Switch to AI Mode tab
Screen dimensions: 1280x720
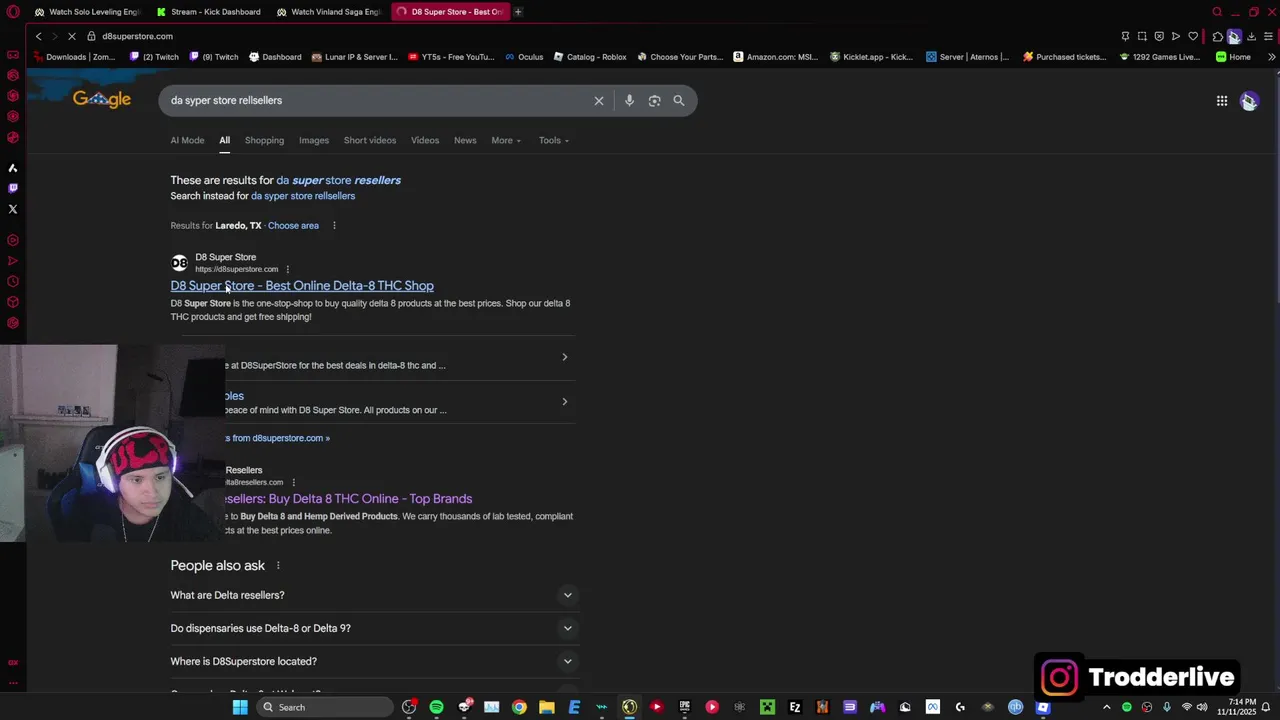click(x=187, y=140)
